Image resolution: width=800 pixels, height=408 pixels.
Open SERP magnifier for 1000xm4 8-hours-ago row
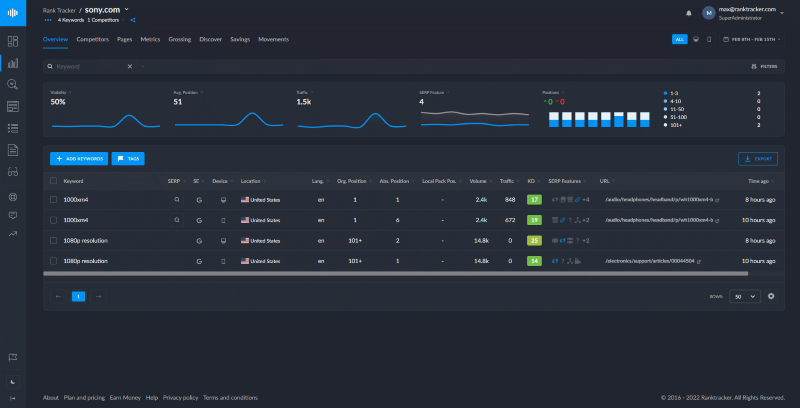[x=177, y=200]
